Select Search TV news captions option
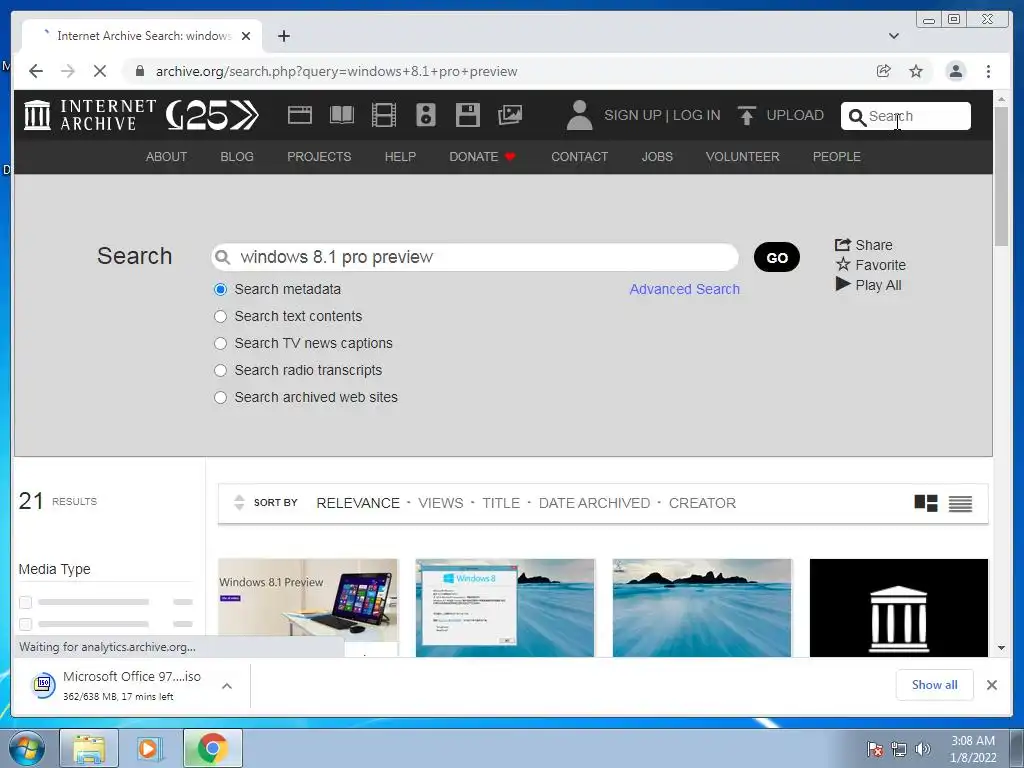 click(x=221, y=344)
